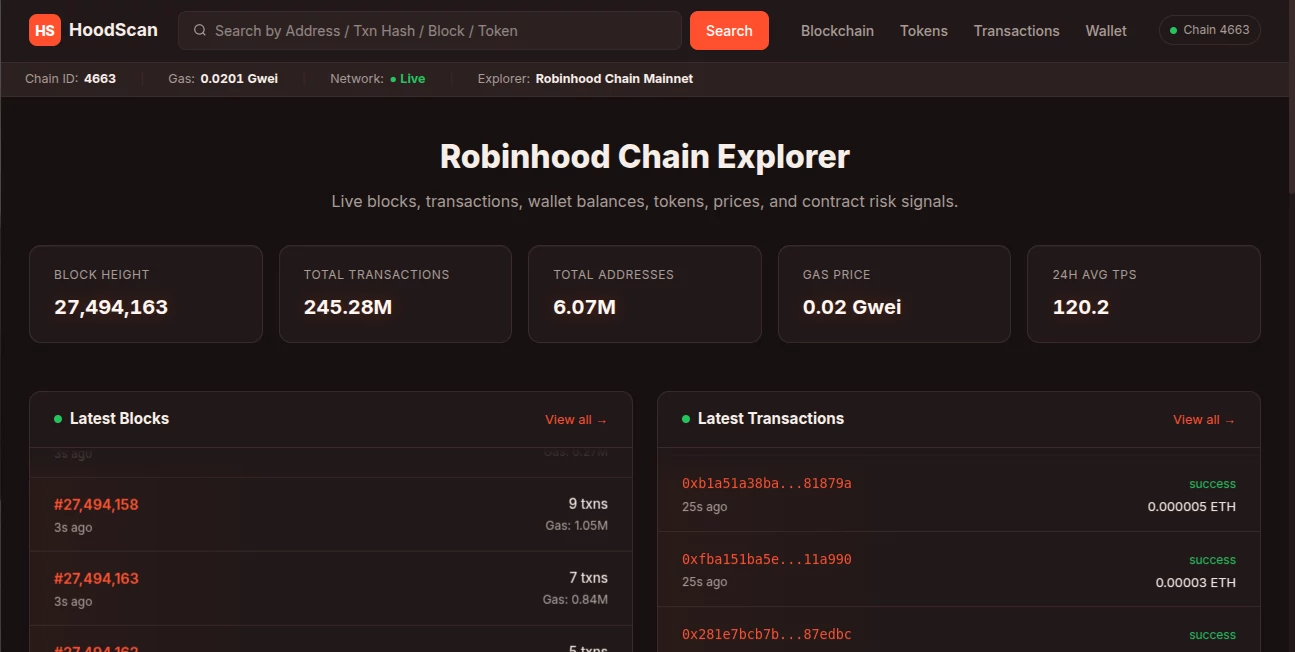The image size is (1295, 652).
Task: Click success status of 0xfba151ba5e transaction
Action: (x=1212, y=560)
